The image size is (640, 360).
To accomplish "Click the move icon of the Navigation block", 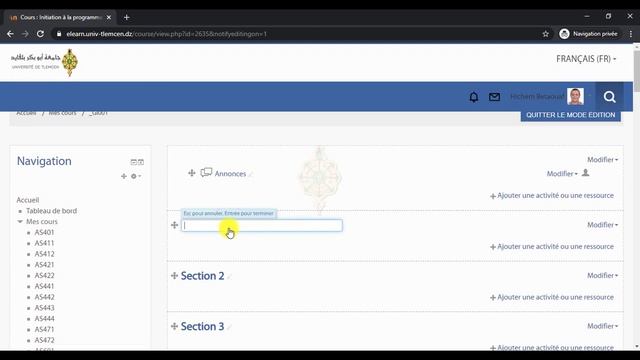I will pos(124,176).
